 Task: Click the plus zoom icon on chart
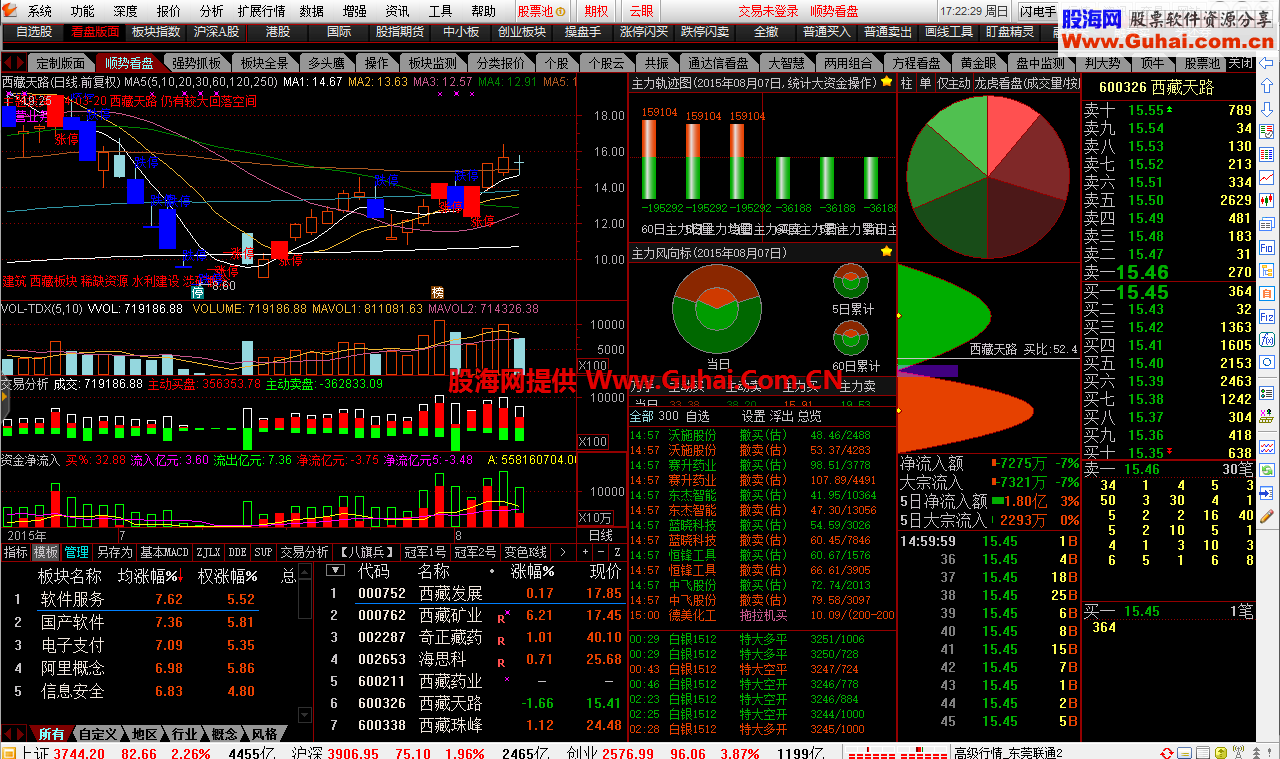(x=587, y=552)
